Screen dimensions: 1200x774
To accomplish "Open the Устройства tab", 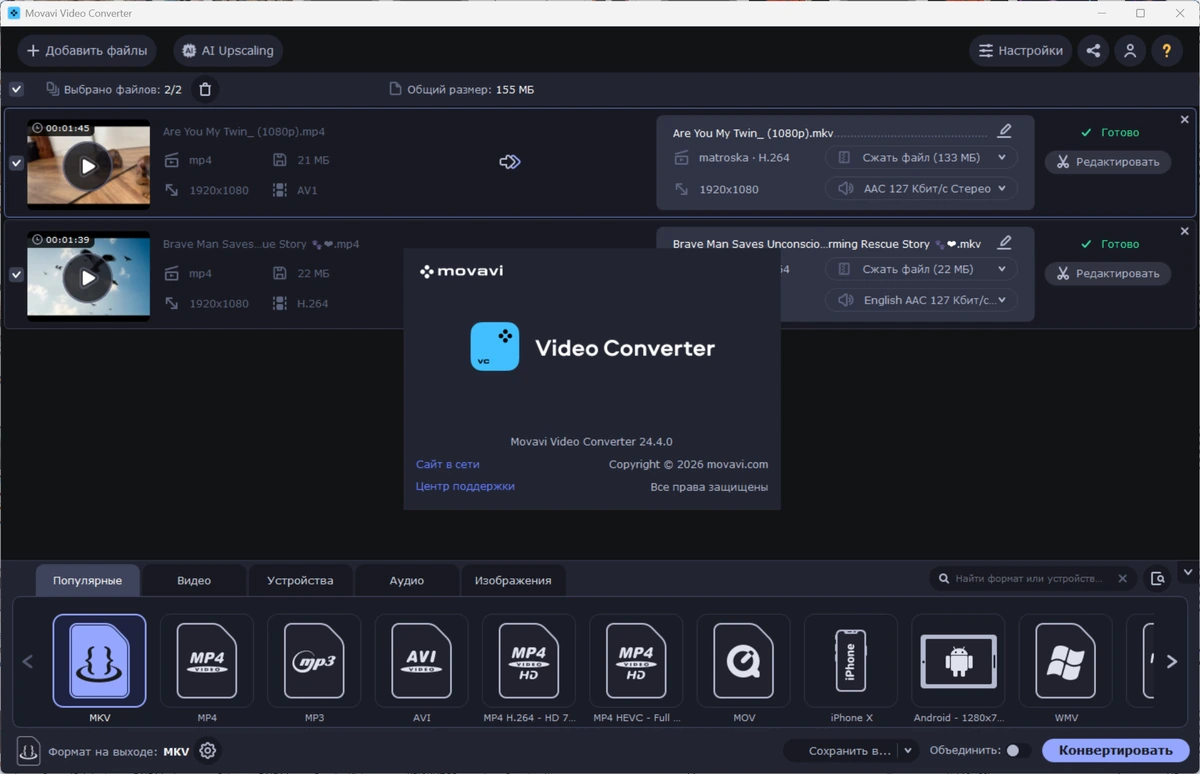I will click(x=300, y=580).
